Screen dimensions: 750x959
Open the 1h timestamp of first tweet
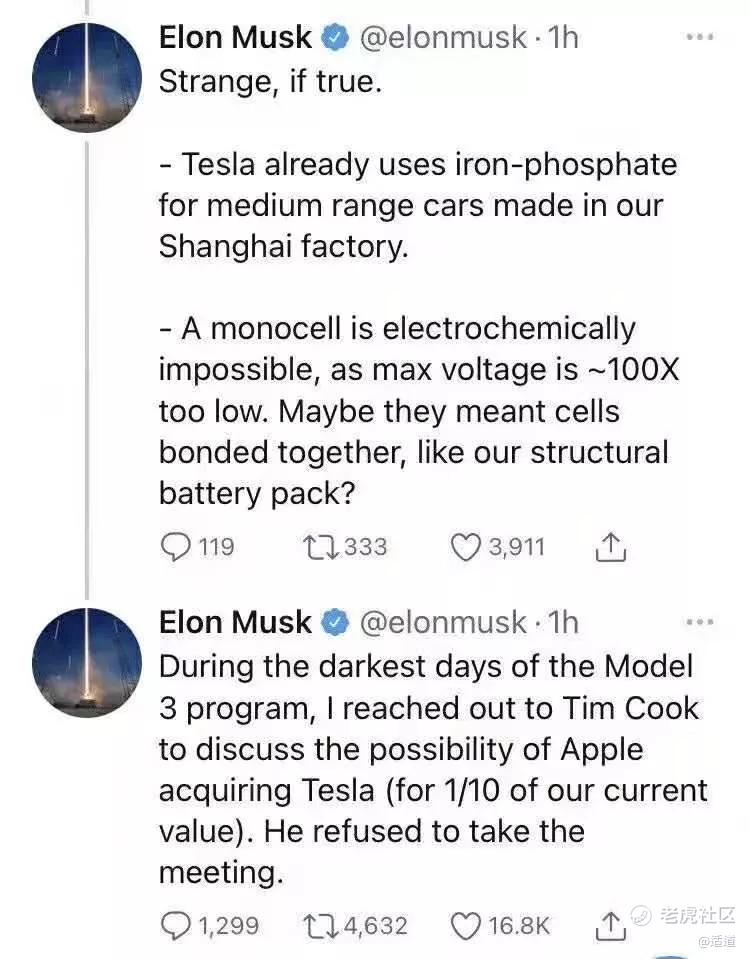(563, 38)
